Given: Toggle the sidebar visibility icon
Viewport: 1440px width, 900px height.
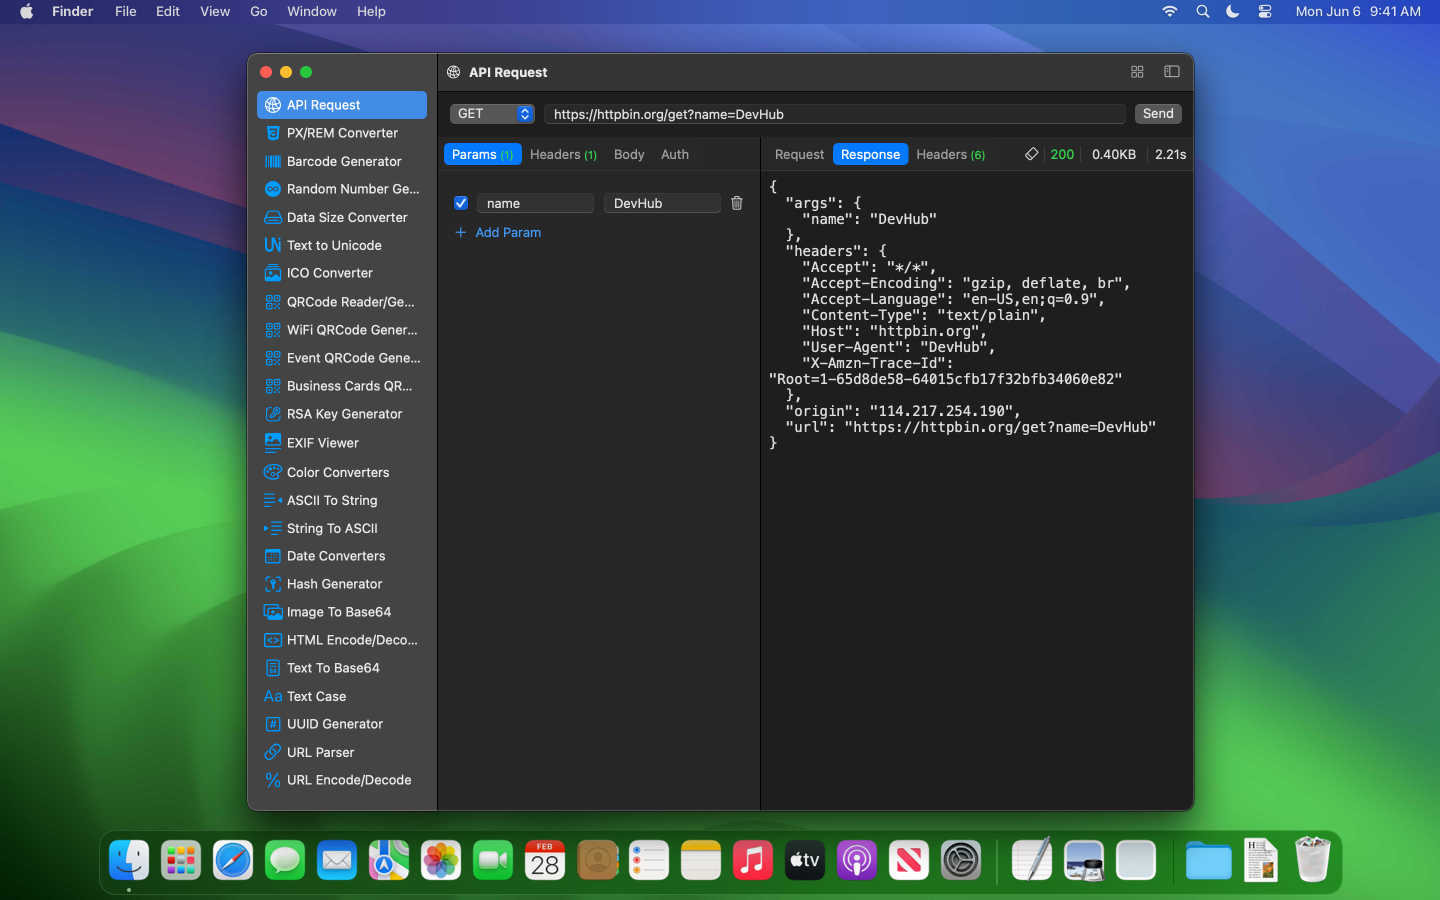Looking at the screenshot, I should point(1171,72).
